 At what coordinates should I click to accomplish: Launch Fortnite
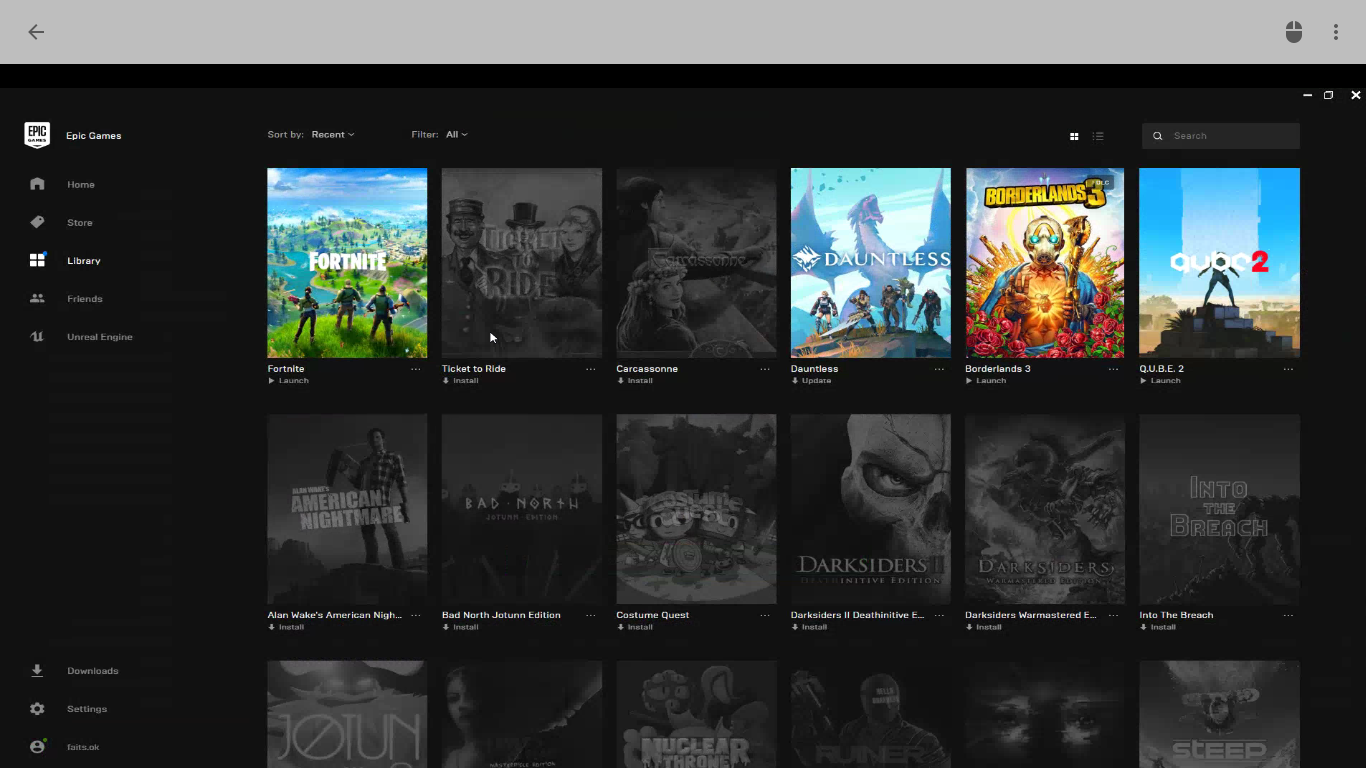pos(288,381)
